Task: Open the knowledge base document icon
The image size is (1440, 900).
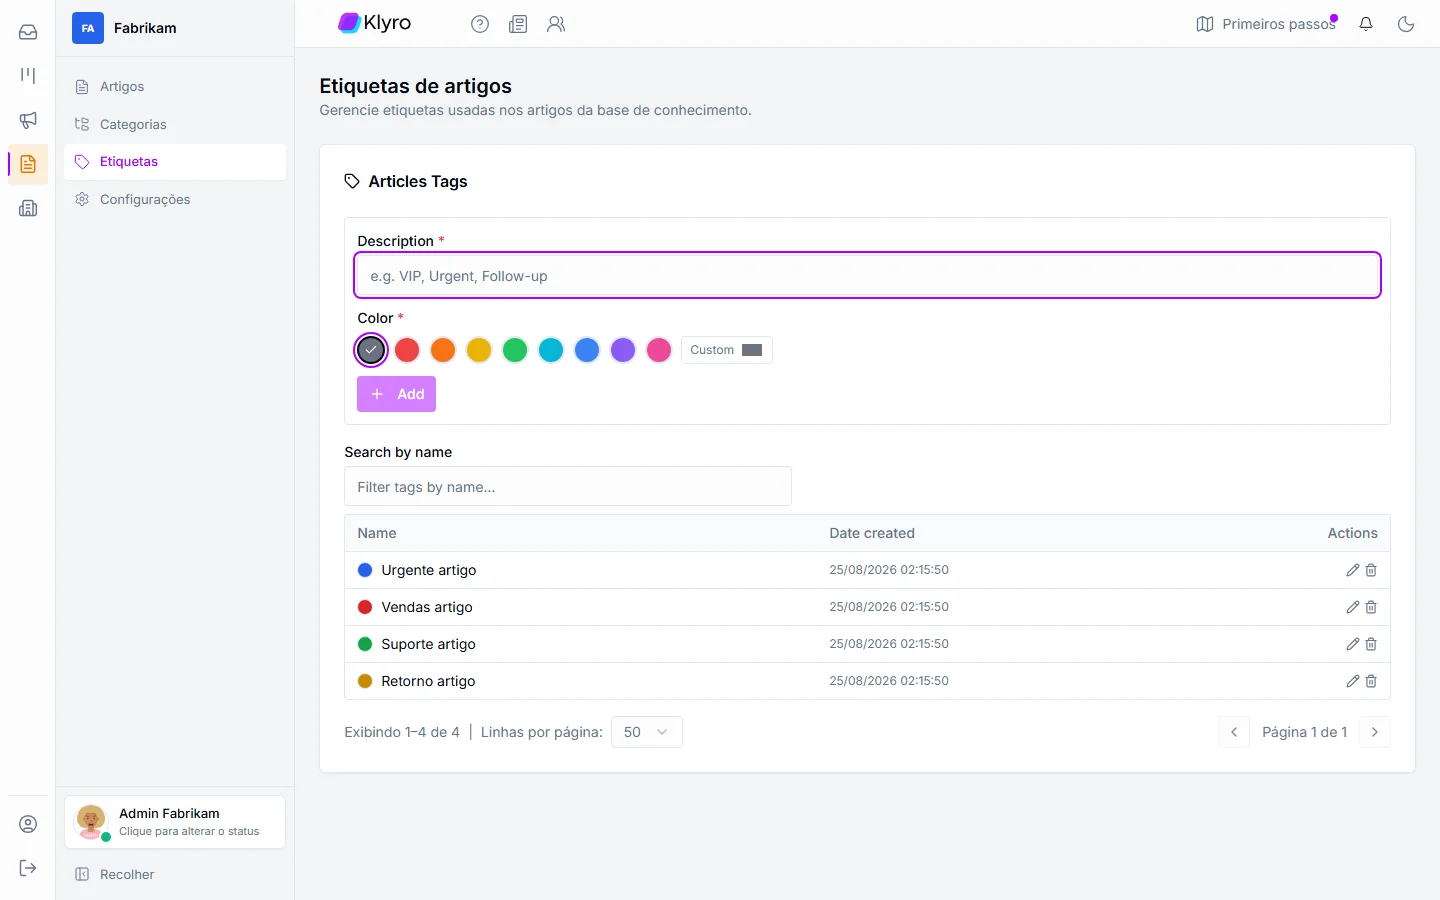Action: (x=28, y=164)
